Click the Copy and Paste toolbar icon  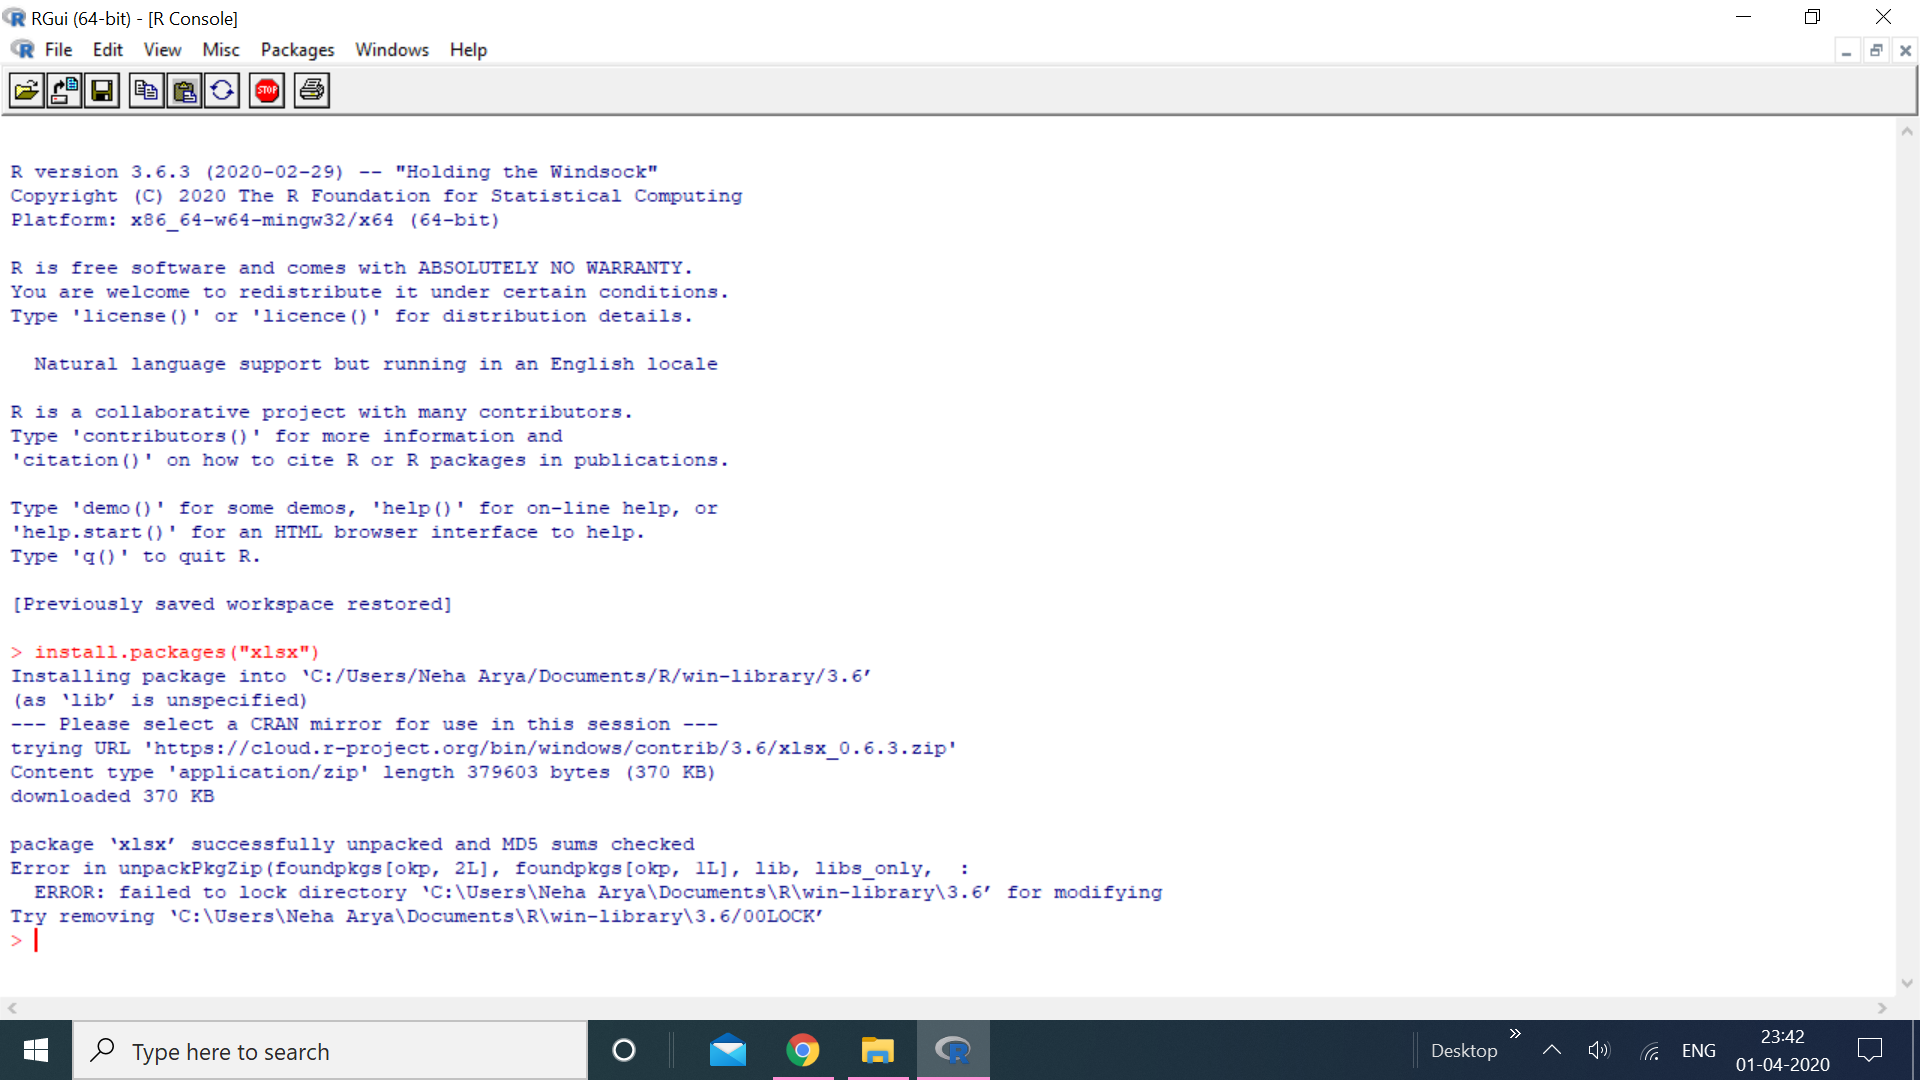click(x=222, y=91)
